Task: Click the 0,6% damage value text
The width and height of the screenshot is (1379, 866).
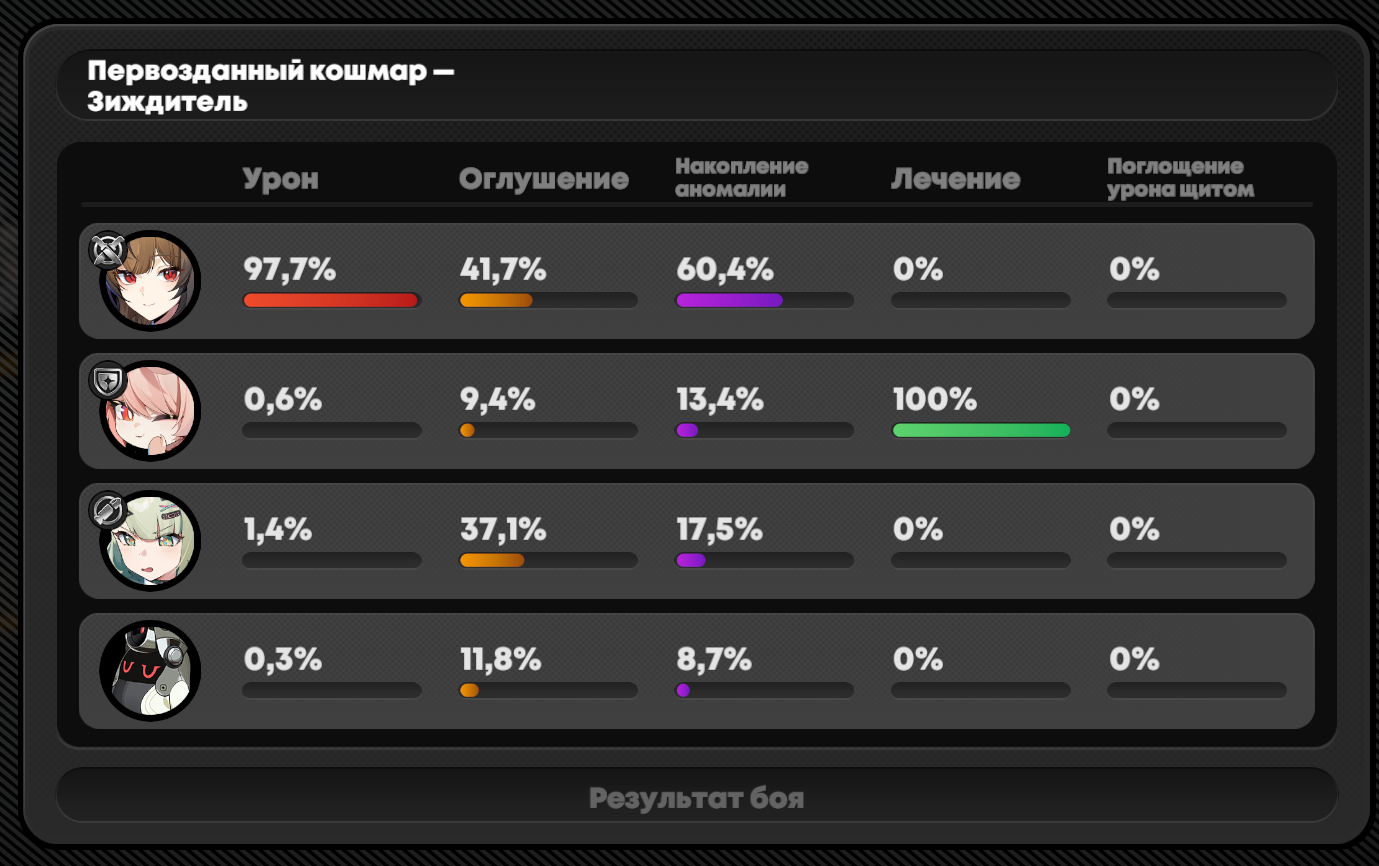Action: [283, 400]
